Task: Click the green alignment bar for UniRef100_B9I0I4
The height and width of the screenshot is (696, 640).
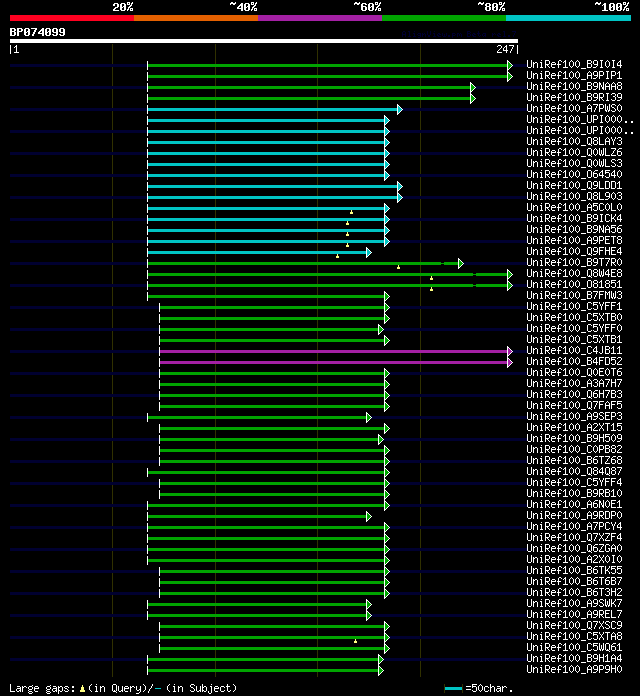Action: coord(328,65)
